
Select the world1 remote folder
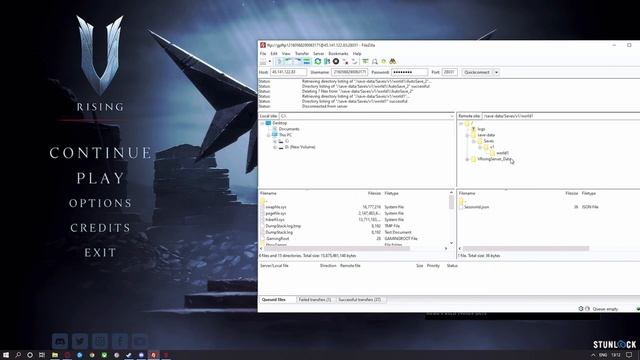pyautogui.click(x=502, y=153)
